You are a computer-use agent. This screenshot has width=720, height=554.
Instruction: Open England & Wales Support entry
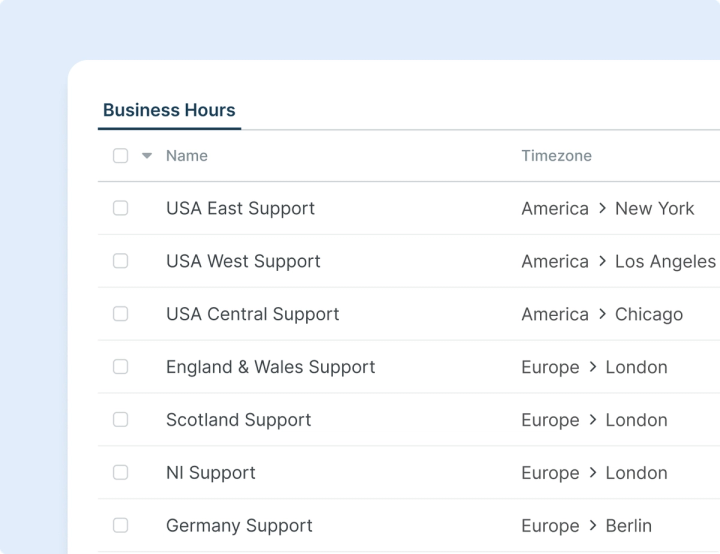pos(270,367)
